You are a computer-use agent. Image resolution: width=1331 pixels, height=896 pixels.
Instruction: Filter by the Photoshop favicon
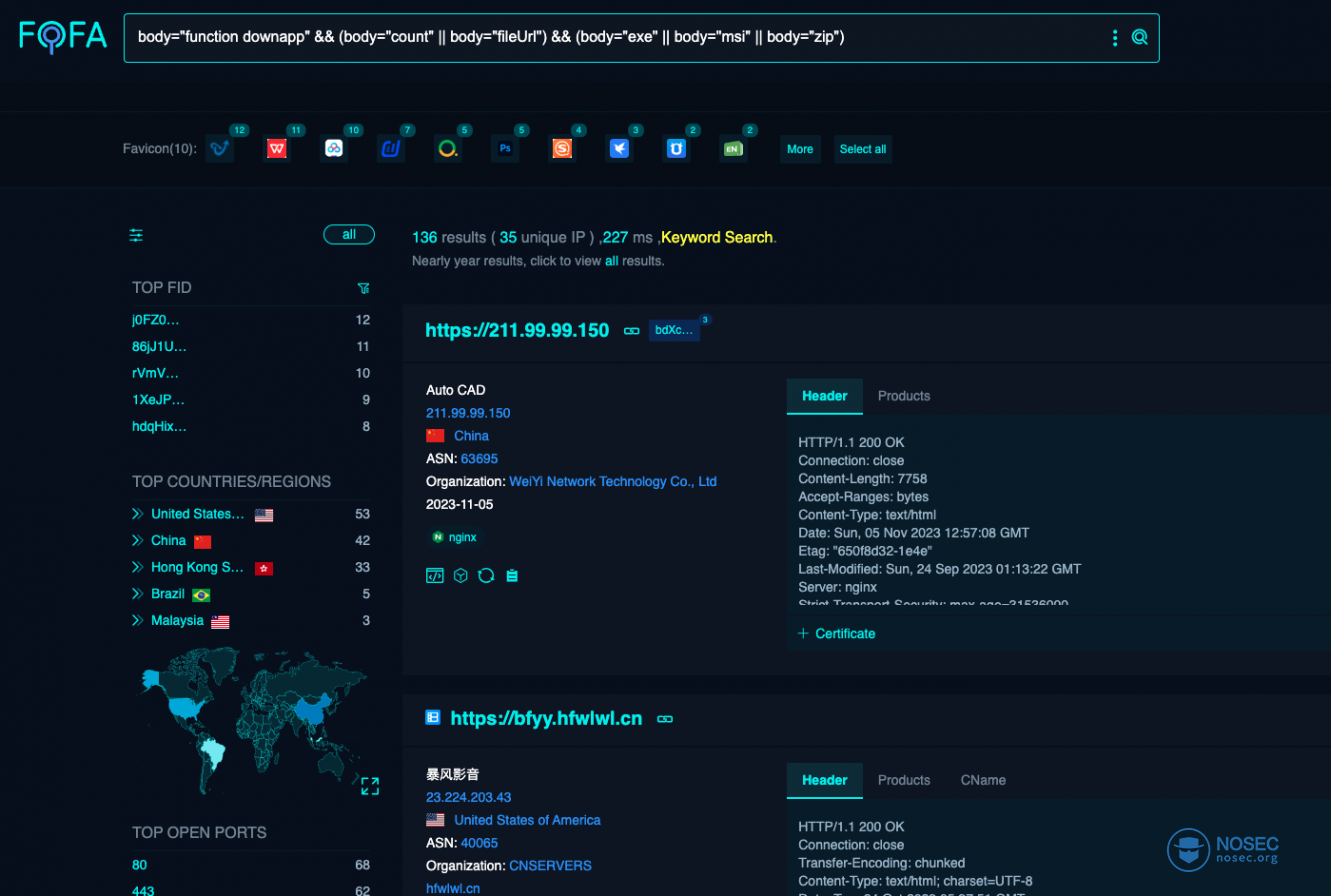[505, 149]
